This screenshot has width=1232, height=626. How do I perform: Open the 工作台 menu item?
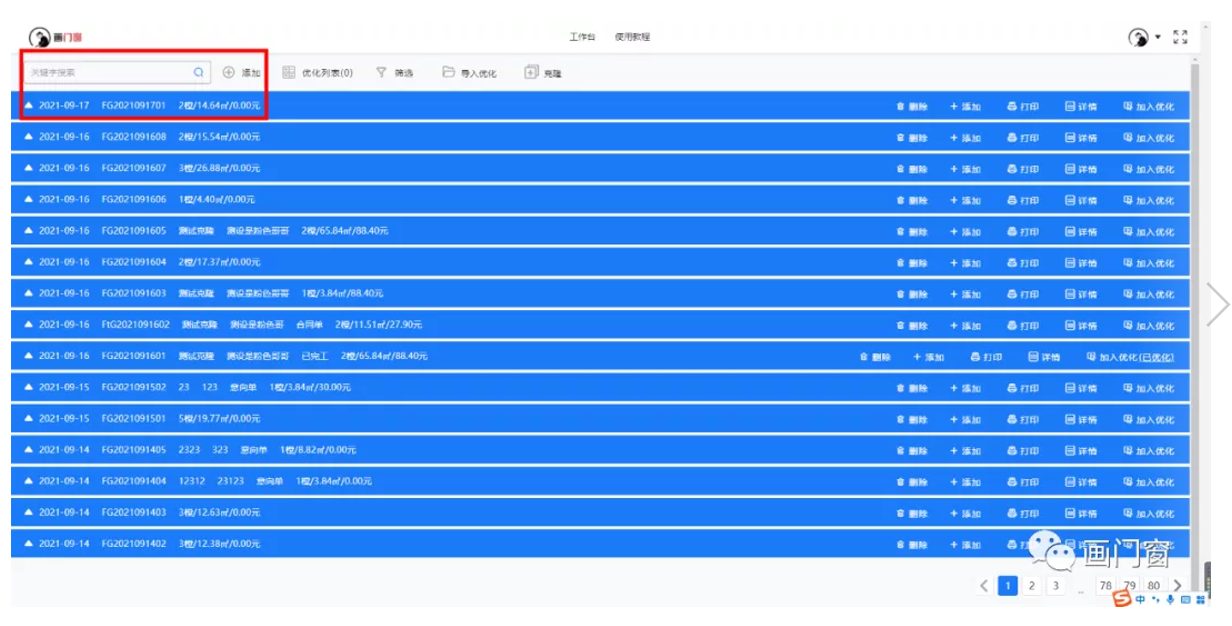(582, 37)
